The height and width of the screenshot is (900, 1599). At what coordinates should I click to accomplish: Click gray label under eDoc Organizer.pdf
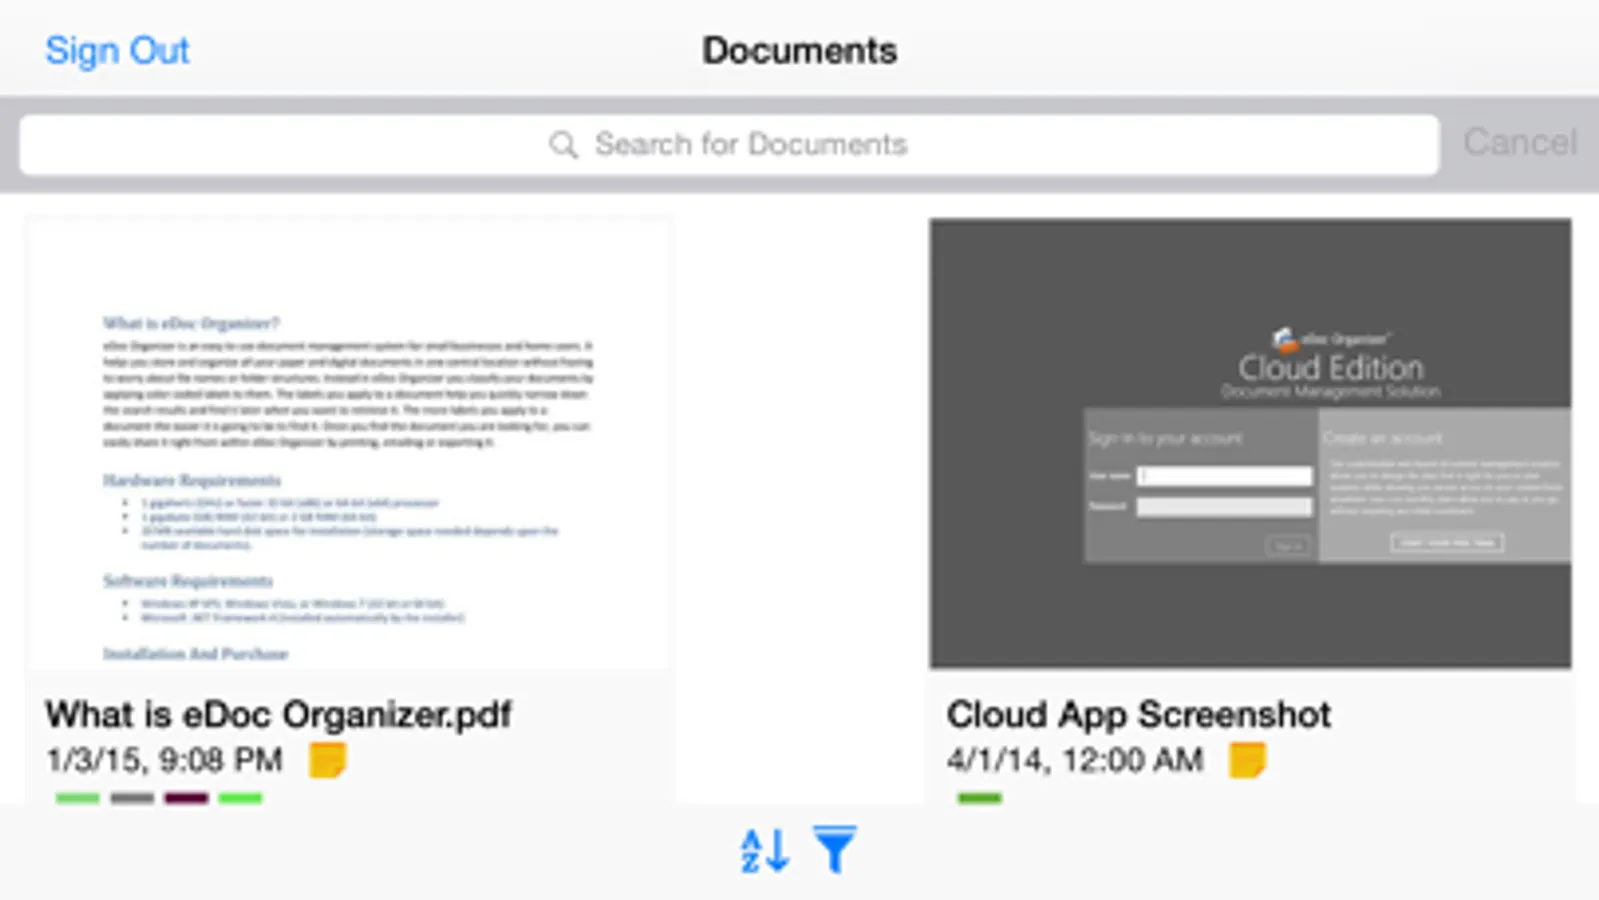[132, 798]
